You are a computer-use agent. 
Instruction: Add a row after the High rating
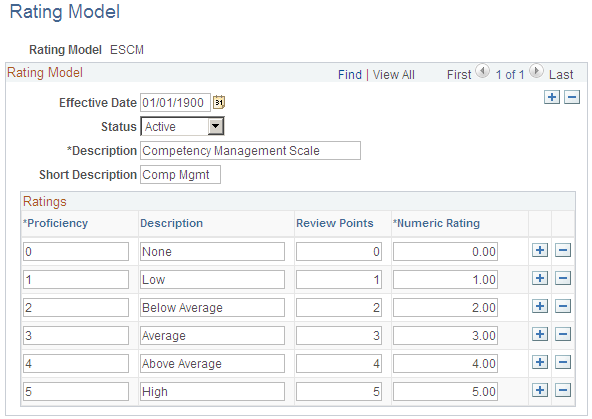[540, 390]
